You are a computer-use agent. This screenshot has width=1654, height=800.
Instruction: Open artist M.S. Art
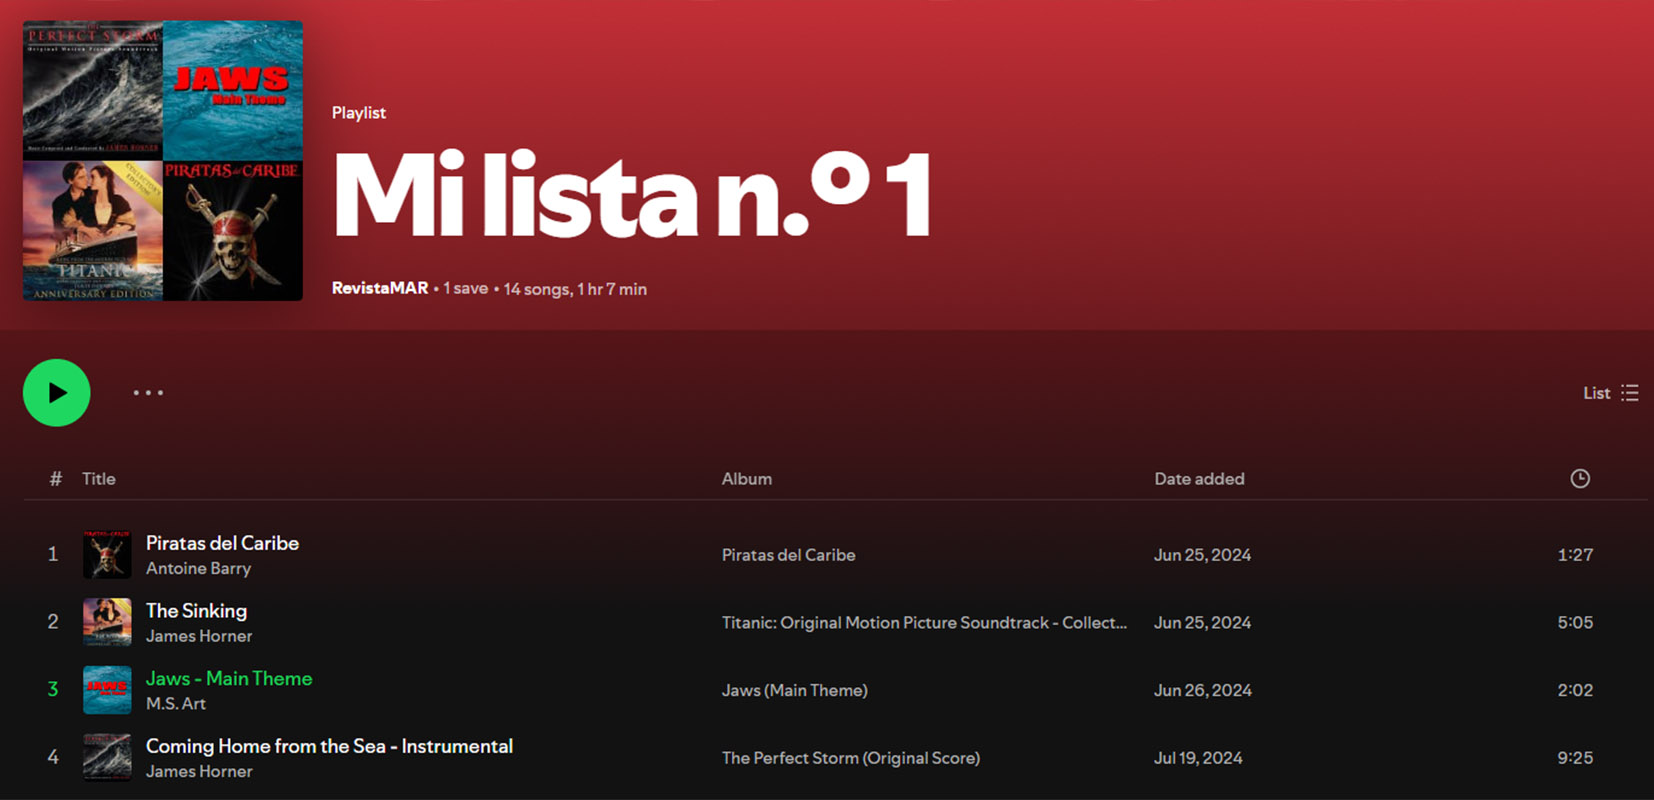click(x=176, y=704)
